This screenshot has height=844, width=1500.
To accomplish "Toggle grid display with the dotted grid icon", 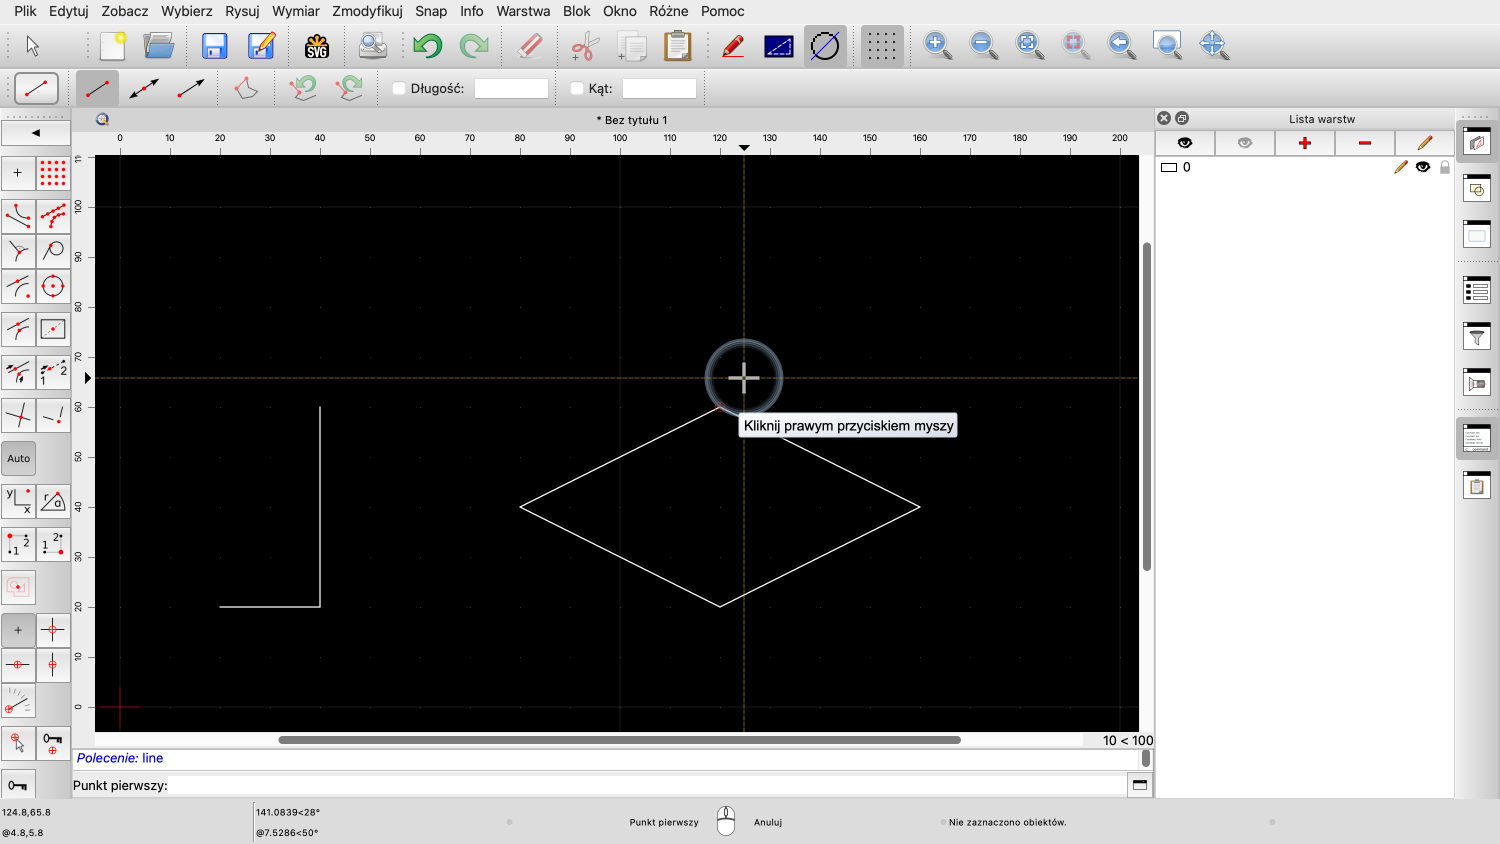I will (x=881, y=46).
